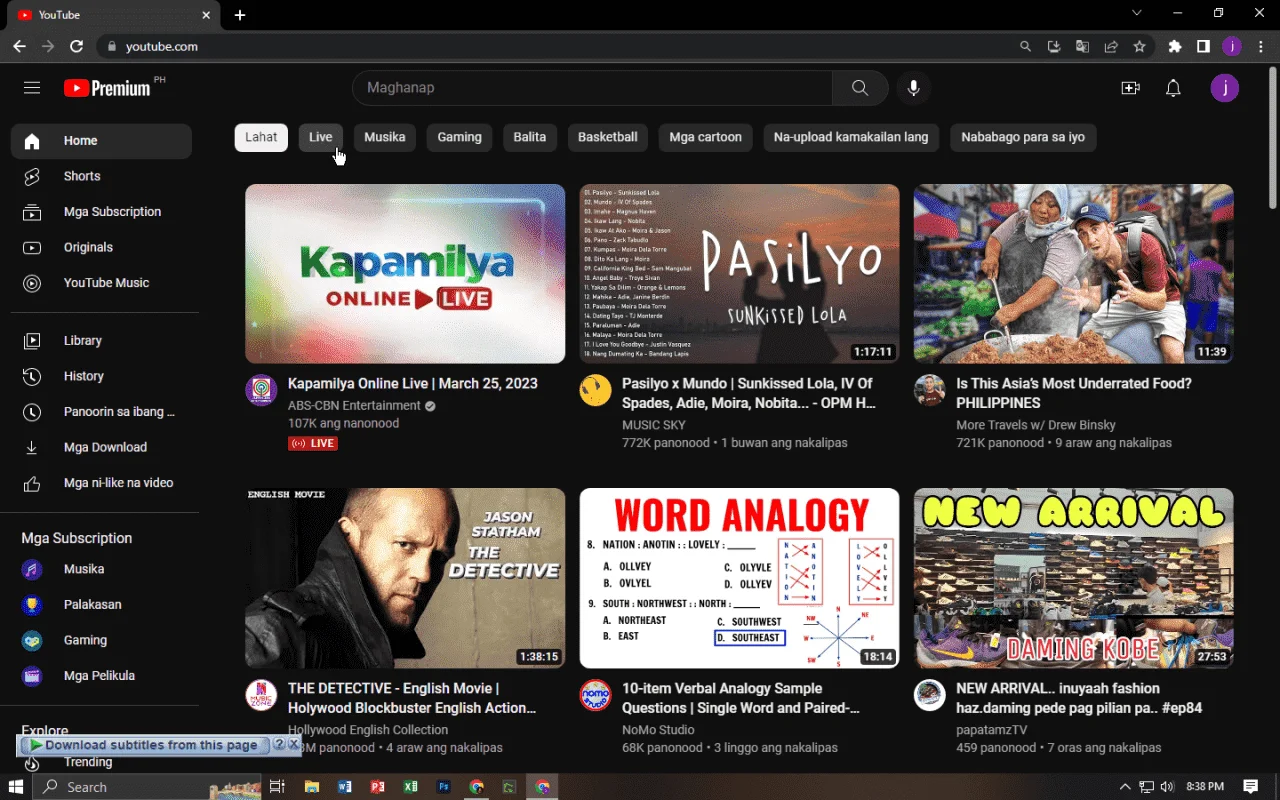Open Library in the sidebar
Screen dimensions: 1280x800
[x=101, y=341]
